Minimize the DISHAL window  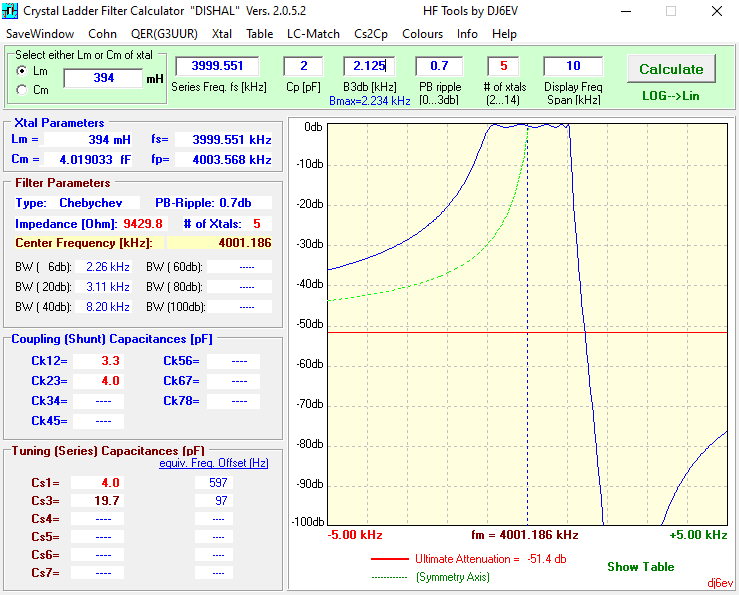pos(626,11)
